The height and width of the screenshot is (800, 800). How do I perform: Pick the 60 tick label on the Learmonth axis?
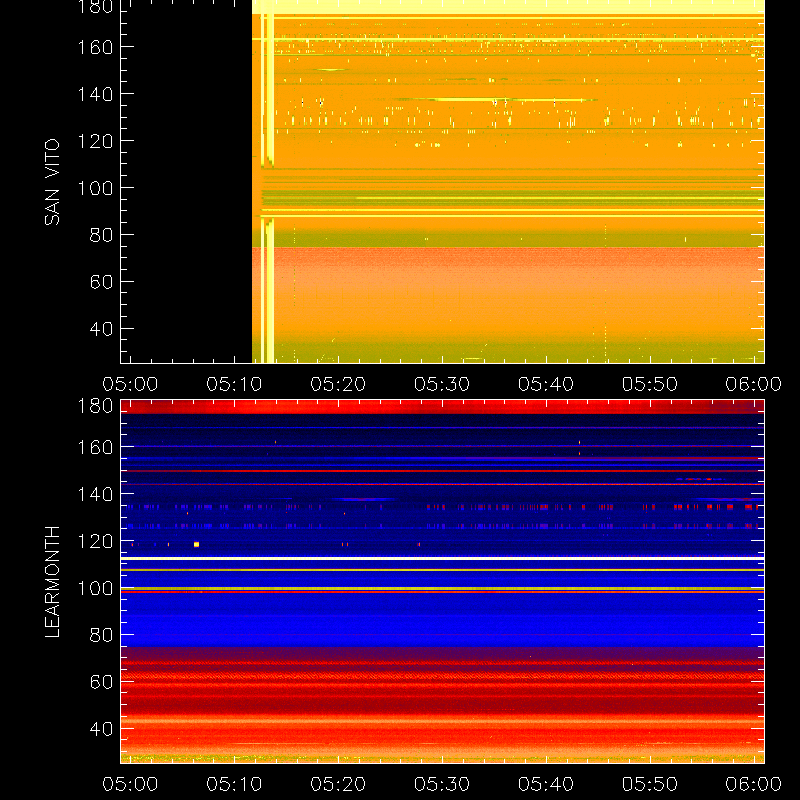(101, 682)
